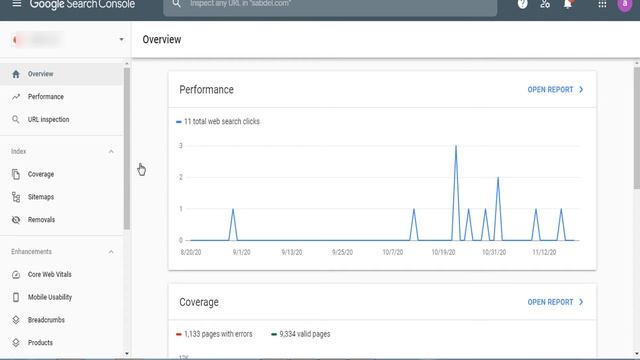Open Breadcrumbs enhancement report
Image resolution: width=640 pixels, height=360 pixels.
(61, 320)
